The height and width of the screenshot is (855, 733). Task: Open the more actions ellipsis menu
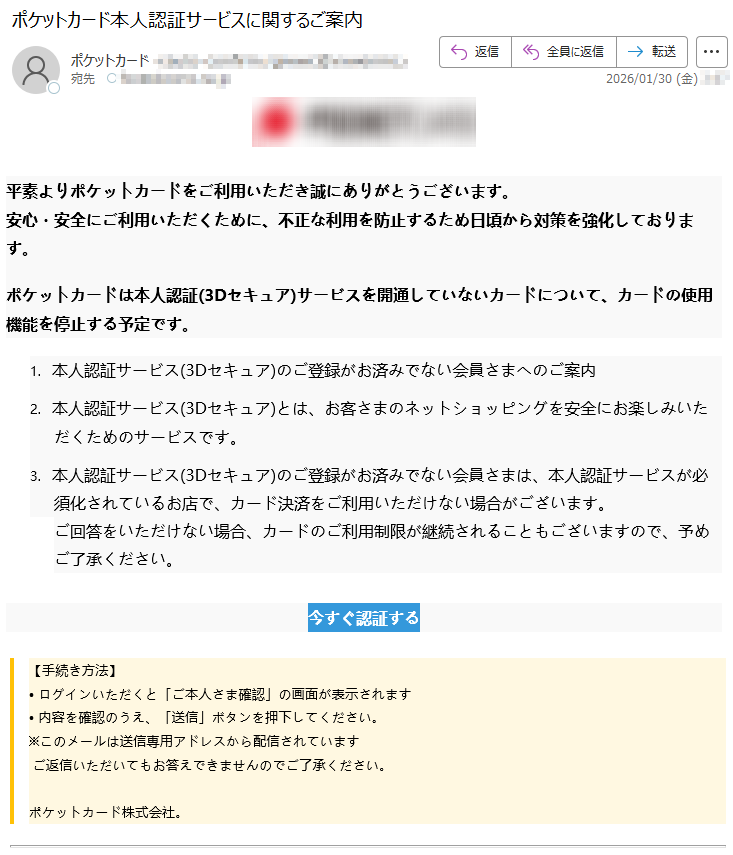click(711, 52)
